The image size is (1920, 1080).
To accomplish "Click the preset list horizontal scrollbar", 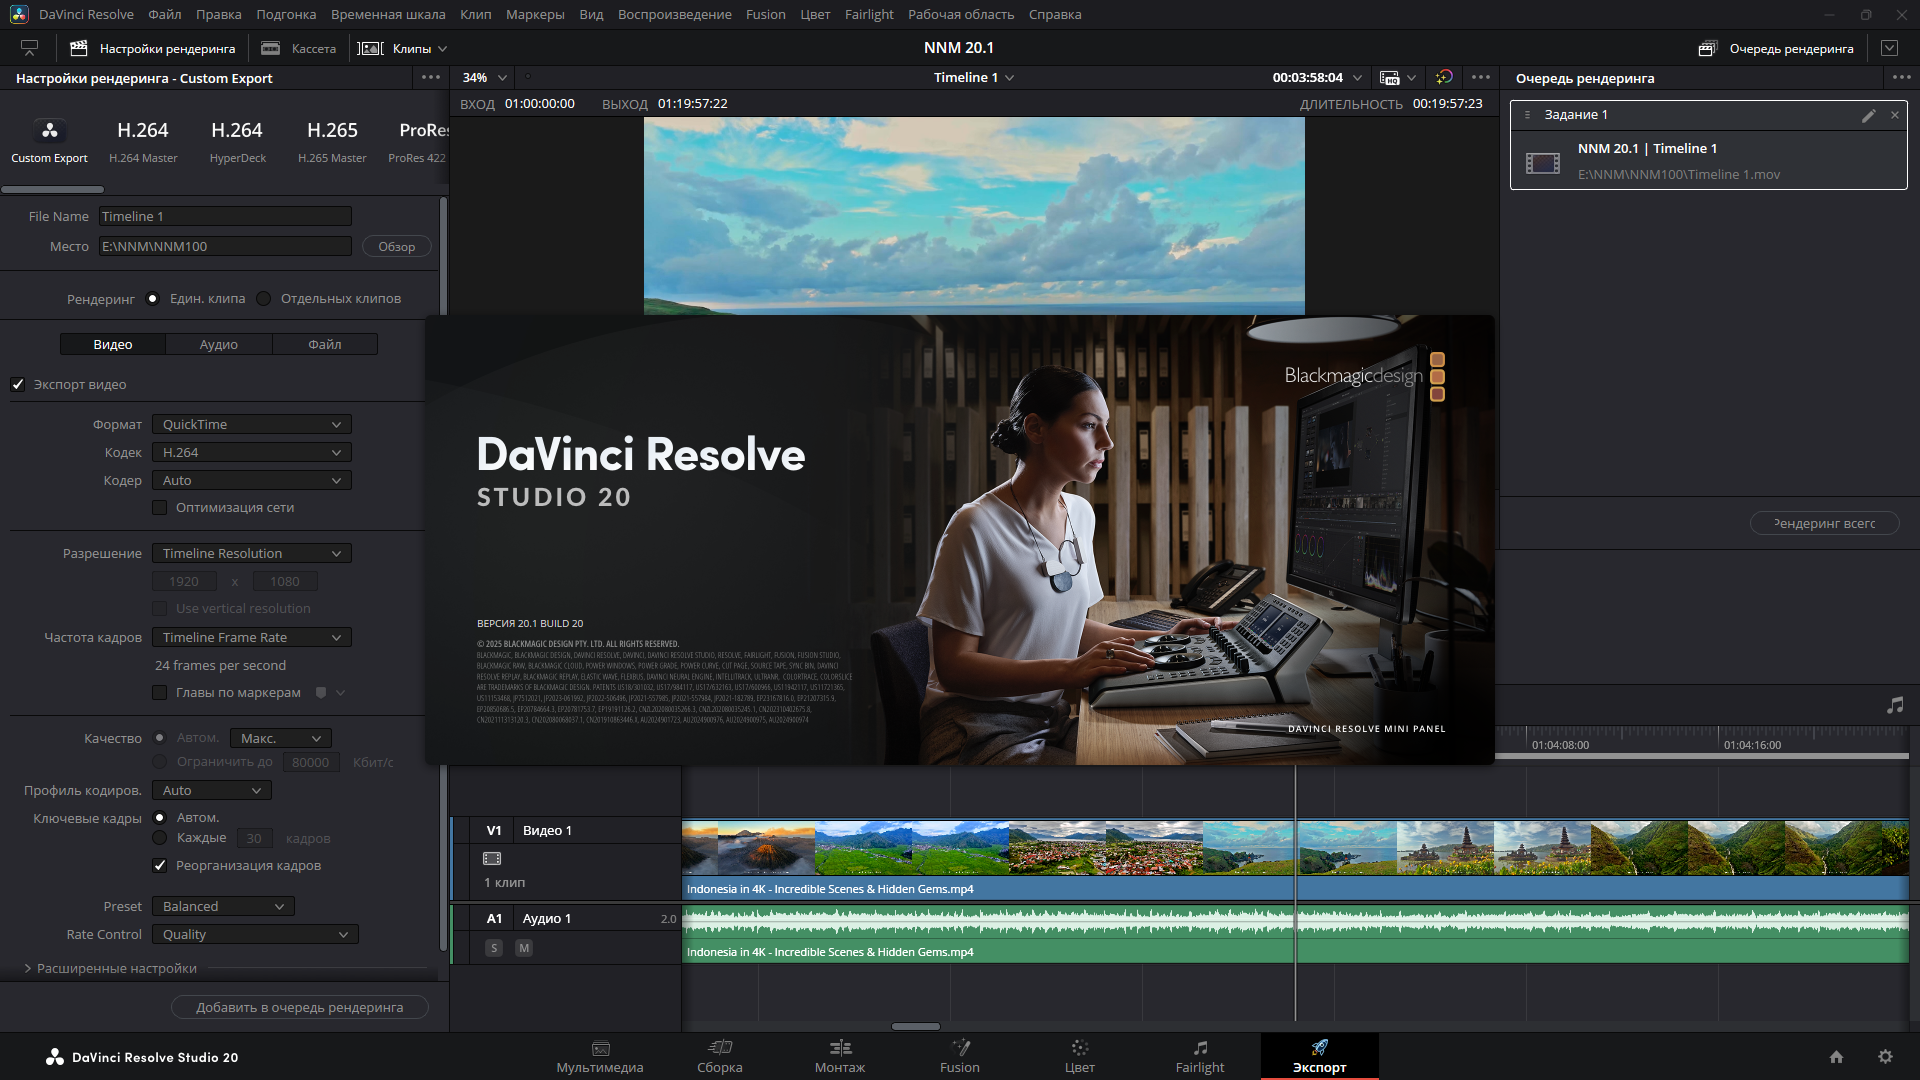I will (52, 189).
